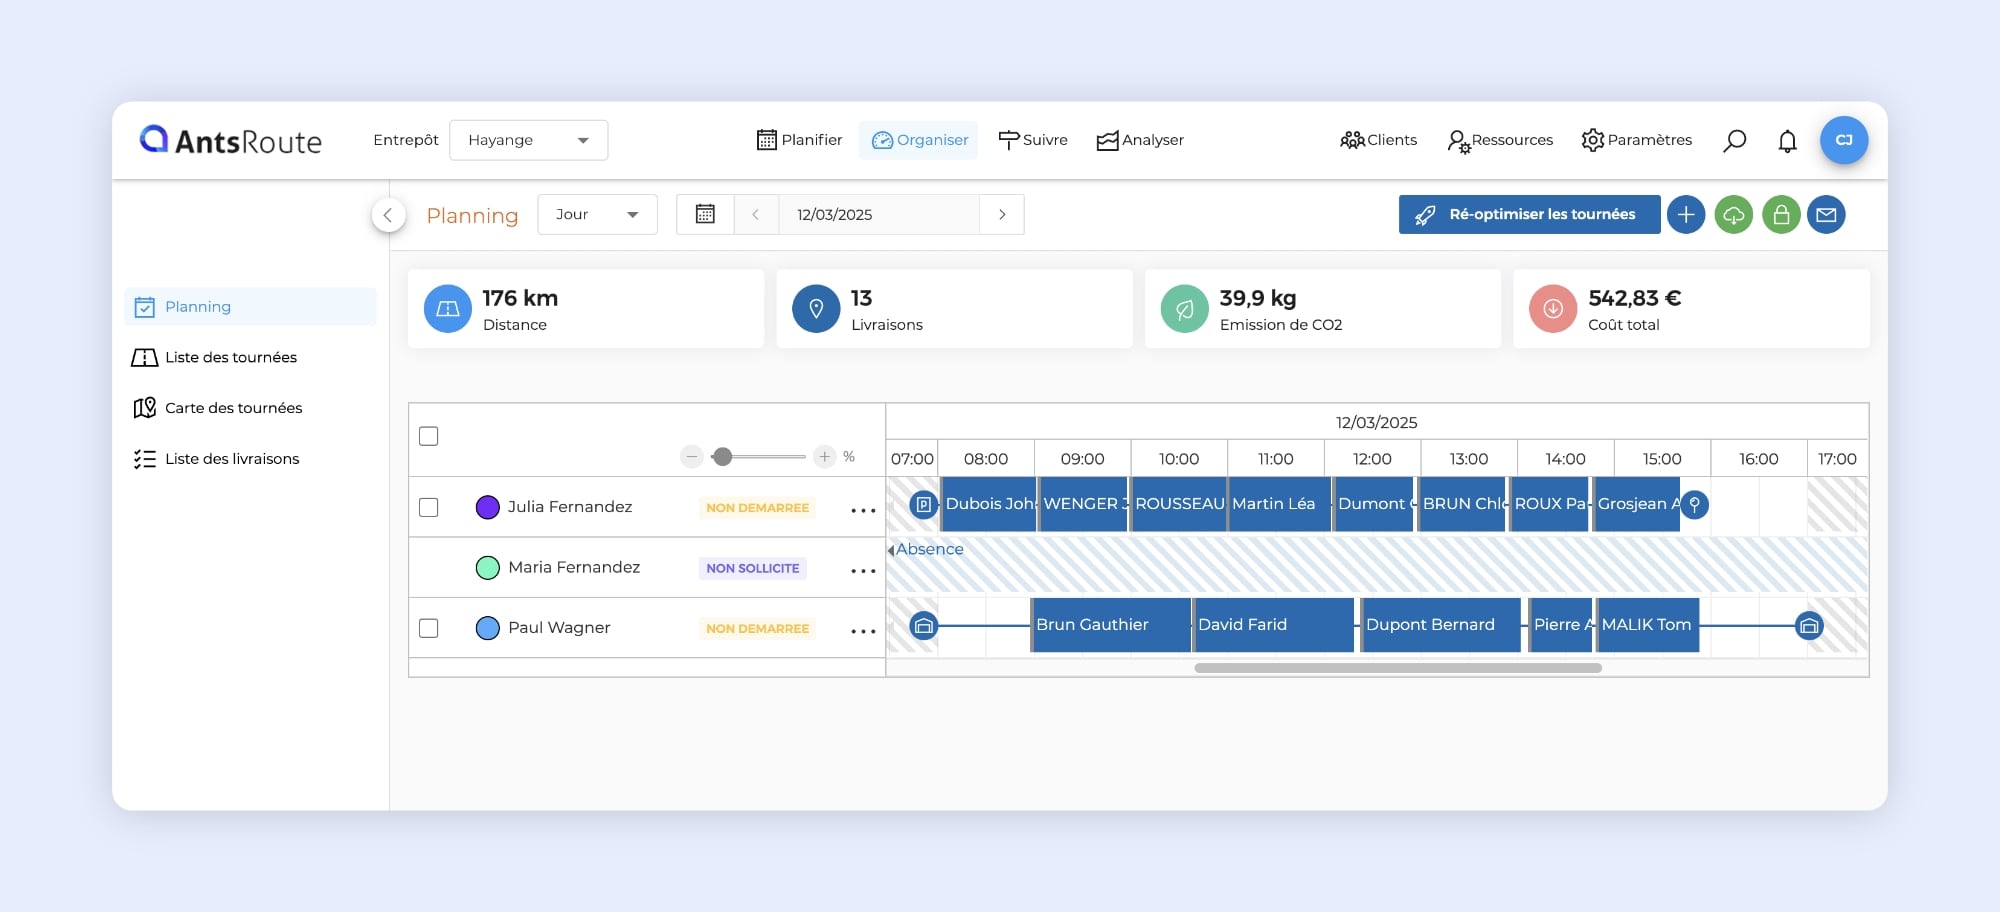Open the Hayange warehouse dropdown

coord(528,140)
